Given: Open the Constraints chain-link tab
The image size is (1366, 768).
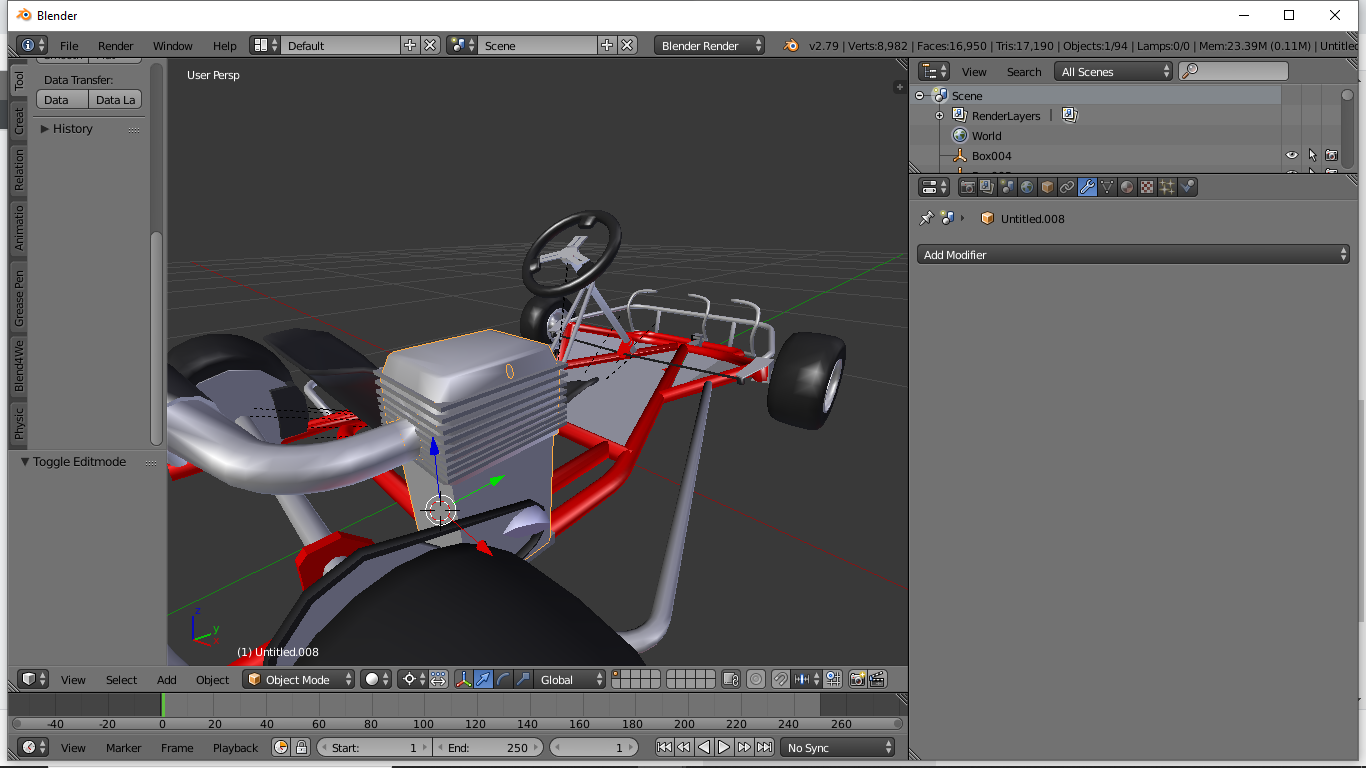Looking at the screenshot, I should pos(1067,187).
